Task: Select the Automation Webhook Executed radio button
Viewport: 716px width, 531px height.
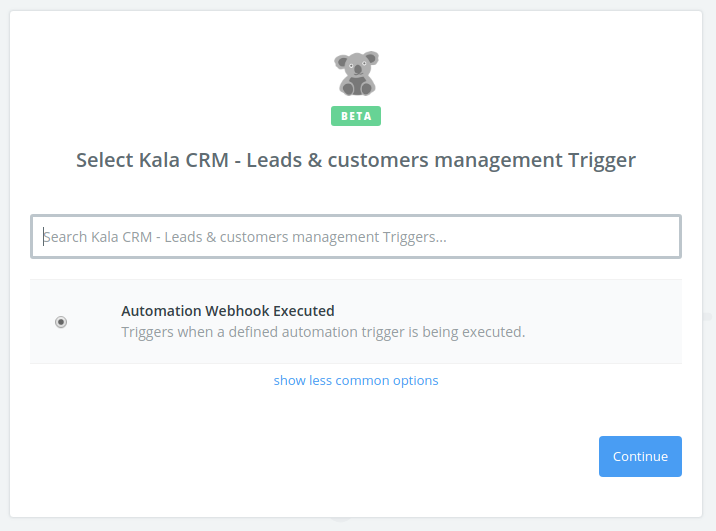Action: pyautogui.click(x=61, y=322)
